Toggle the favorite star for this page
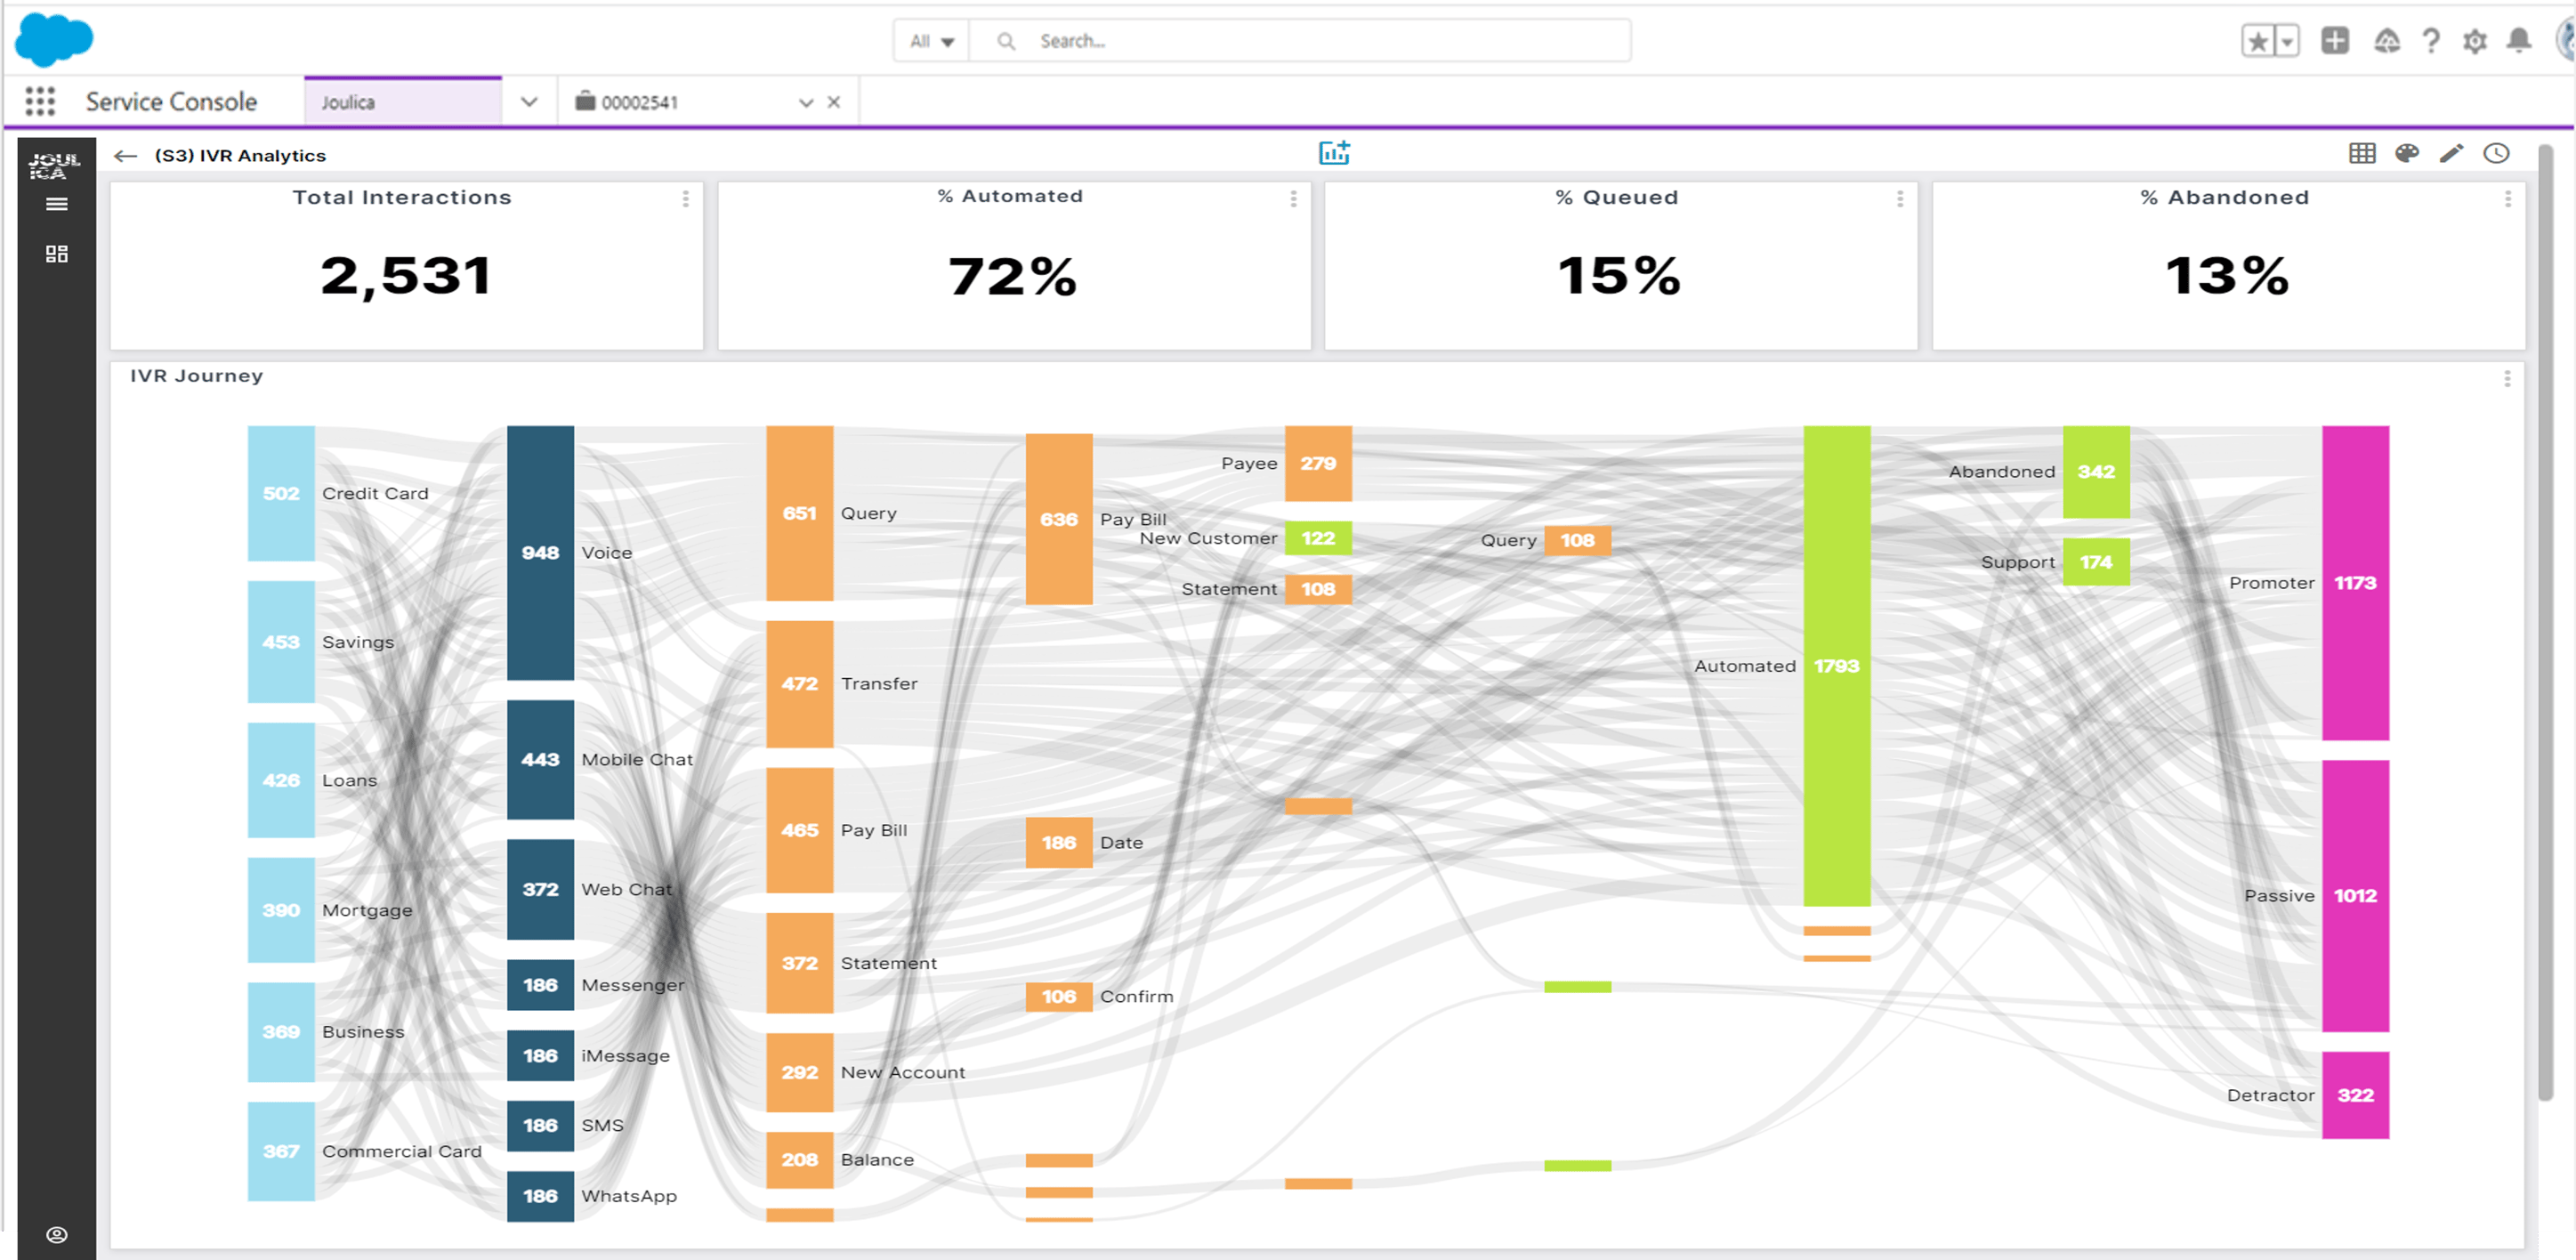This screenshot has width=2576, height=1260. [2261, 41]
